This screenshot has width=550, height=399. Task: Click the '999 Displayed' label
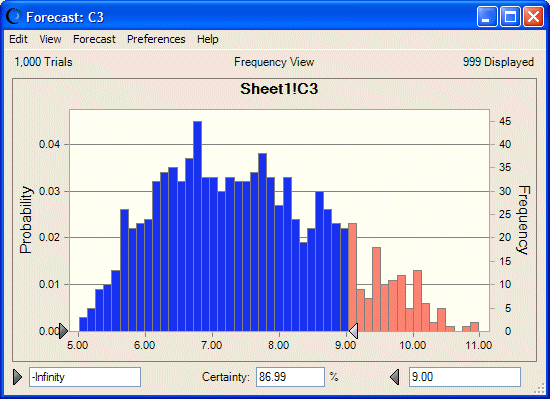coord(498,62)
